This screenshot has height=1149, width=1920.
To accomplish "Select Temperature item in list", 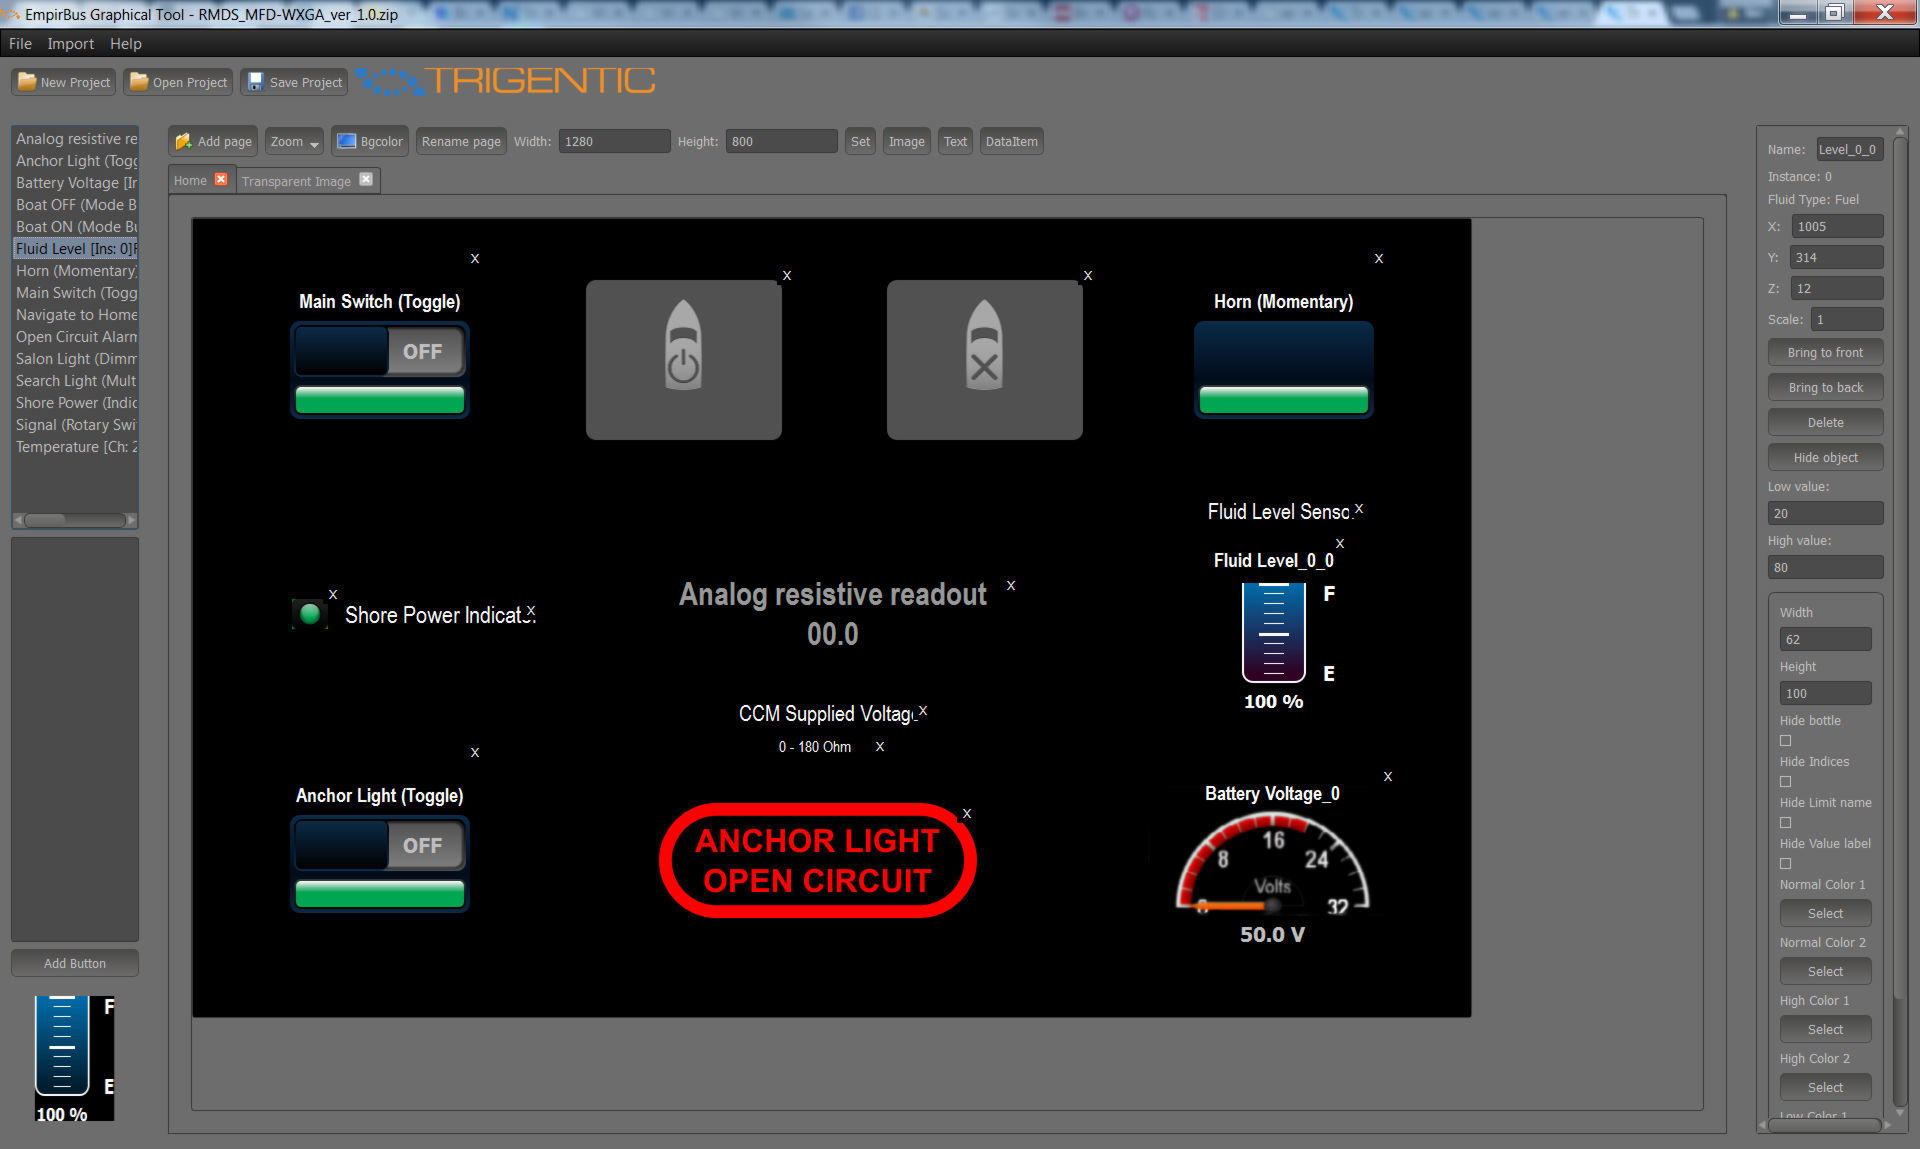I will coord(76,447).
